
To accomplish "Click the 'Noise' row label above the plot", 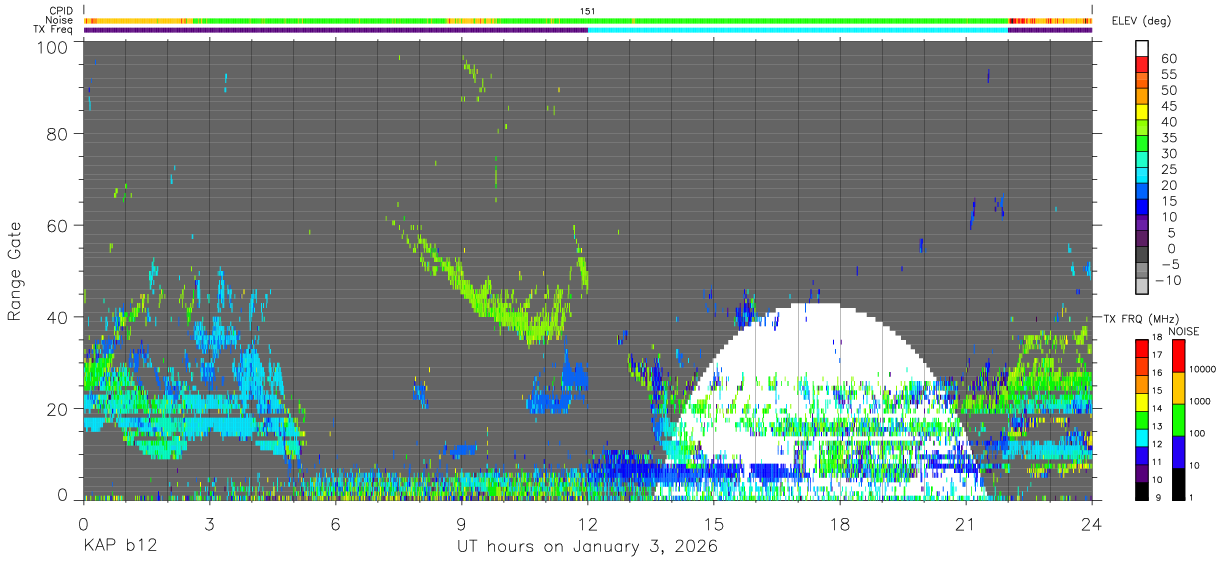I will click(x=59, y=20).
